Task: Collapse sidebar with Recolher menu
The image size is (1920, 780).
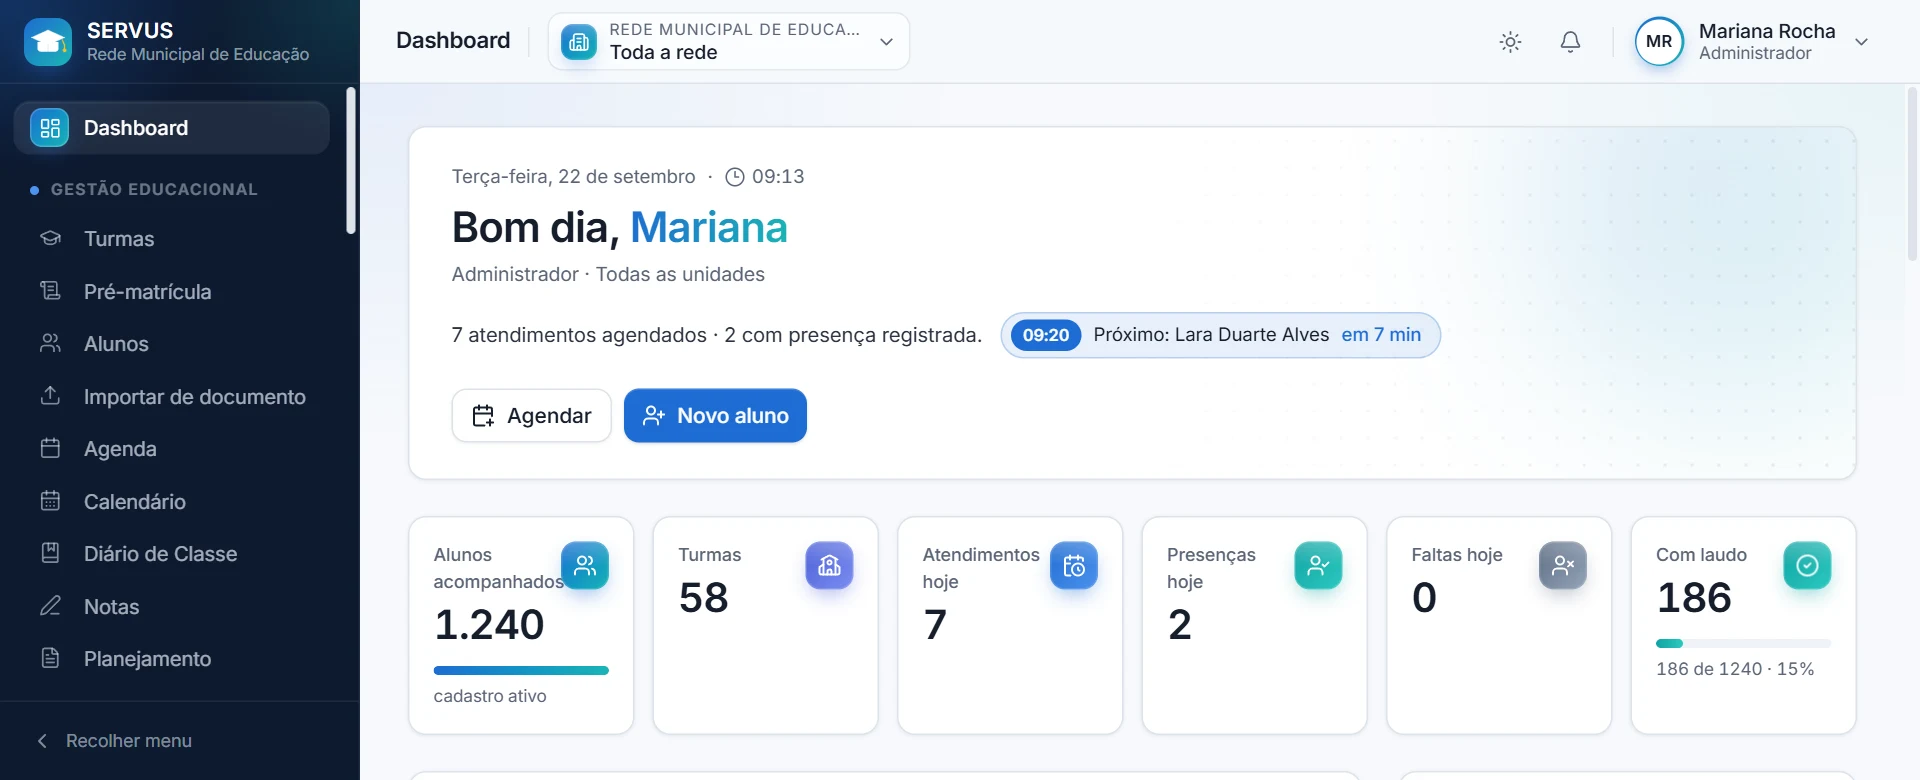Action: coord(114,741)
